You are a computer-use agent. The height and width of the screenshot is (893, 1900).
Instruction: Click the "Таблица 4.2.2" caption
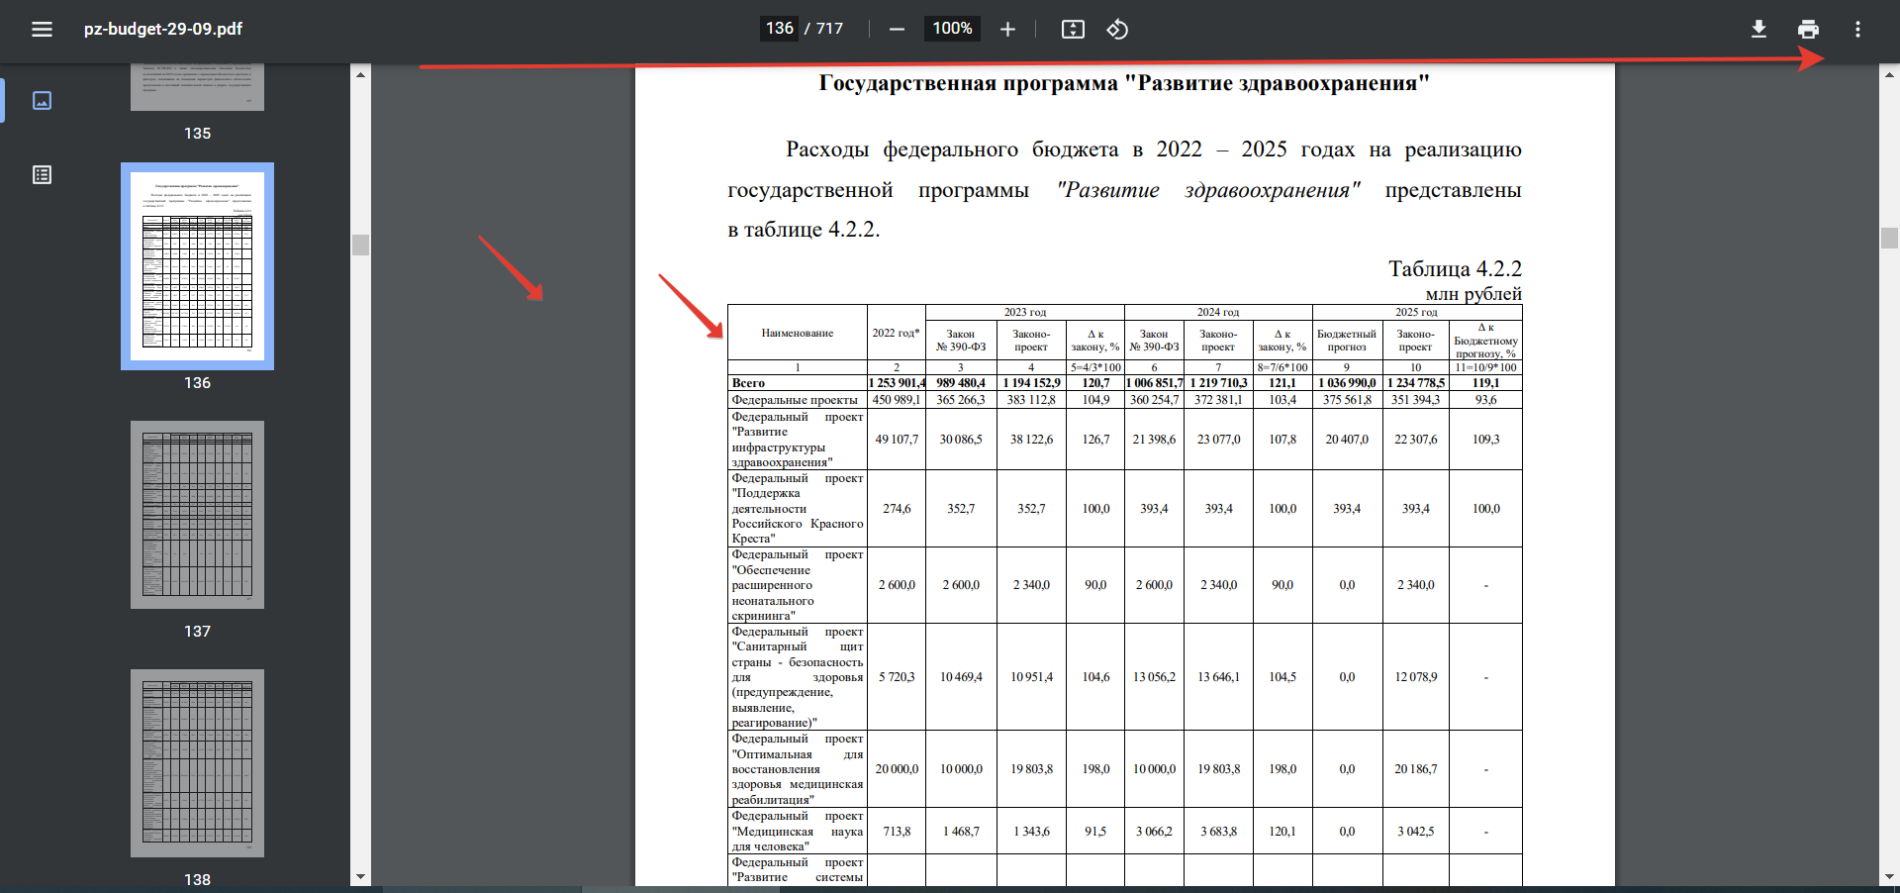(x=1455, y=268)
